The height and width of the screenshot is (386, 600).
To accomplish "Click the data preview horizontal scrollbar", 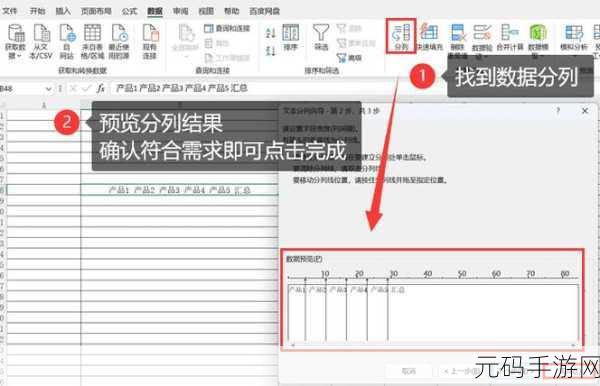I will click(x=432, y=345).
